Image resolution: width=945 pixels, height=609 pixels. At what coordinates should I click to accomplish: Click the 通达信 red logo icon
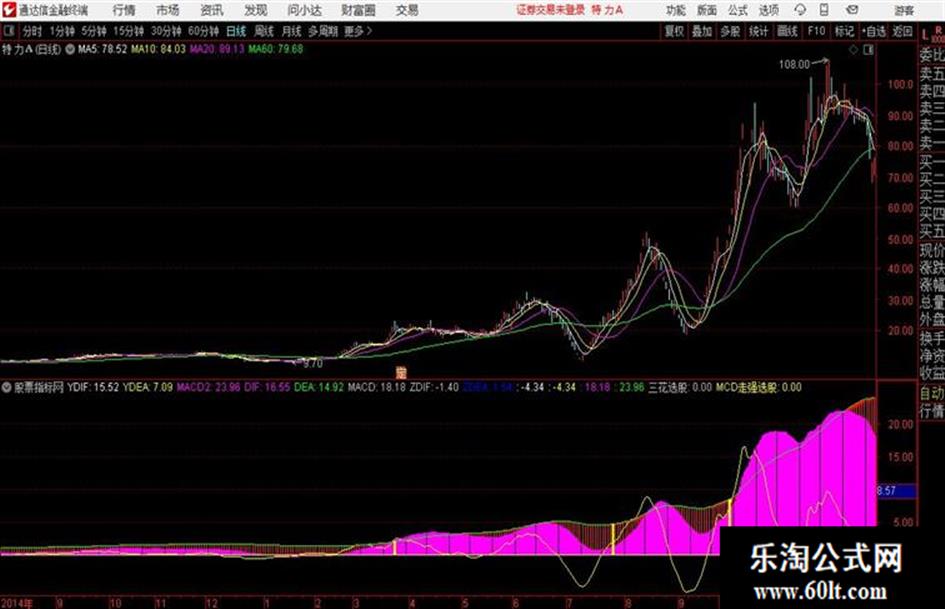pyautogui.click(x=8, y=10)
